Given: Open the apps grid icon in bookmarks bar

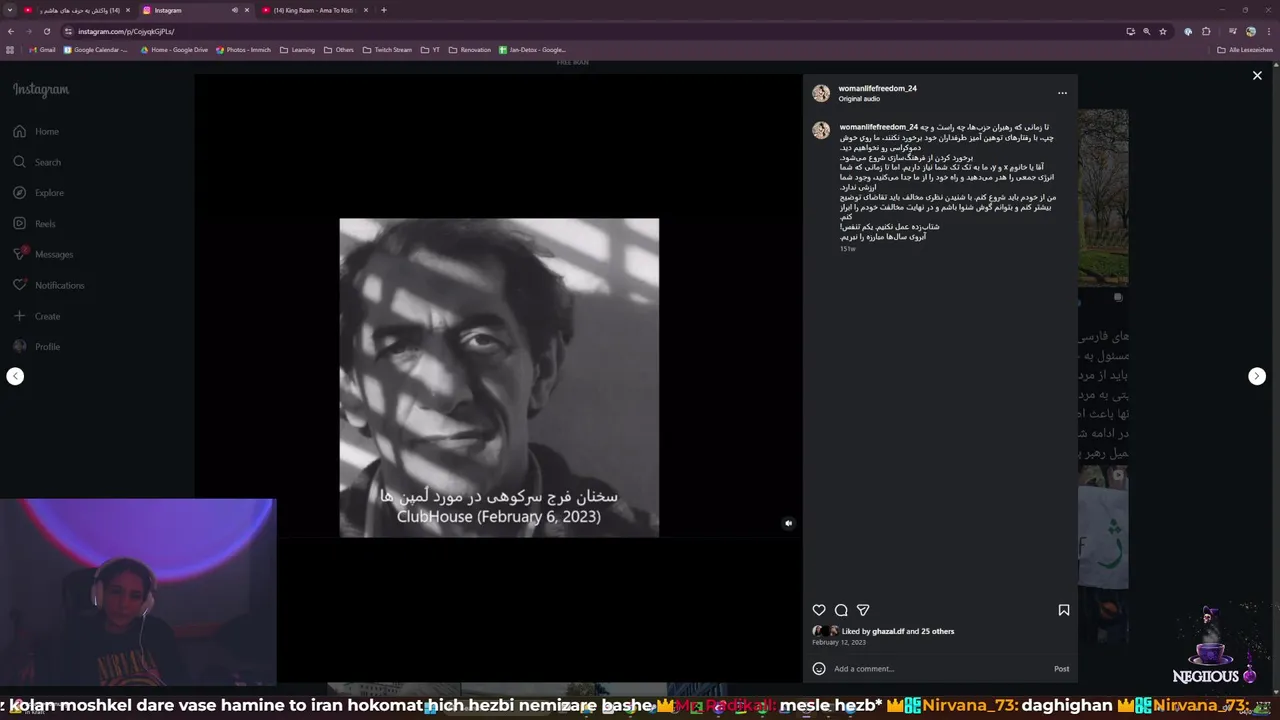Looking at the screenshot, I should [x=10, y=49].
